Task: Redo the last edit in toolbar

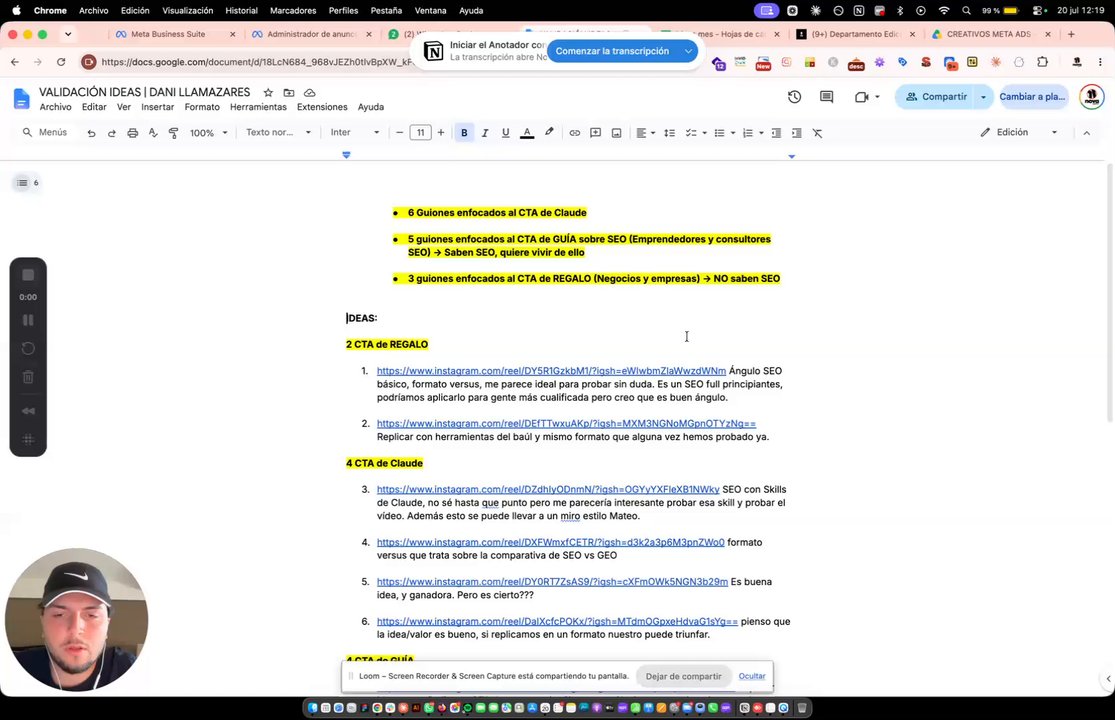Action: click(112, 133)
